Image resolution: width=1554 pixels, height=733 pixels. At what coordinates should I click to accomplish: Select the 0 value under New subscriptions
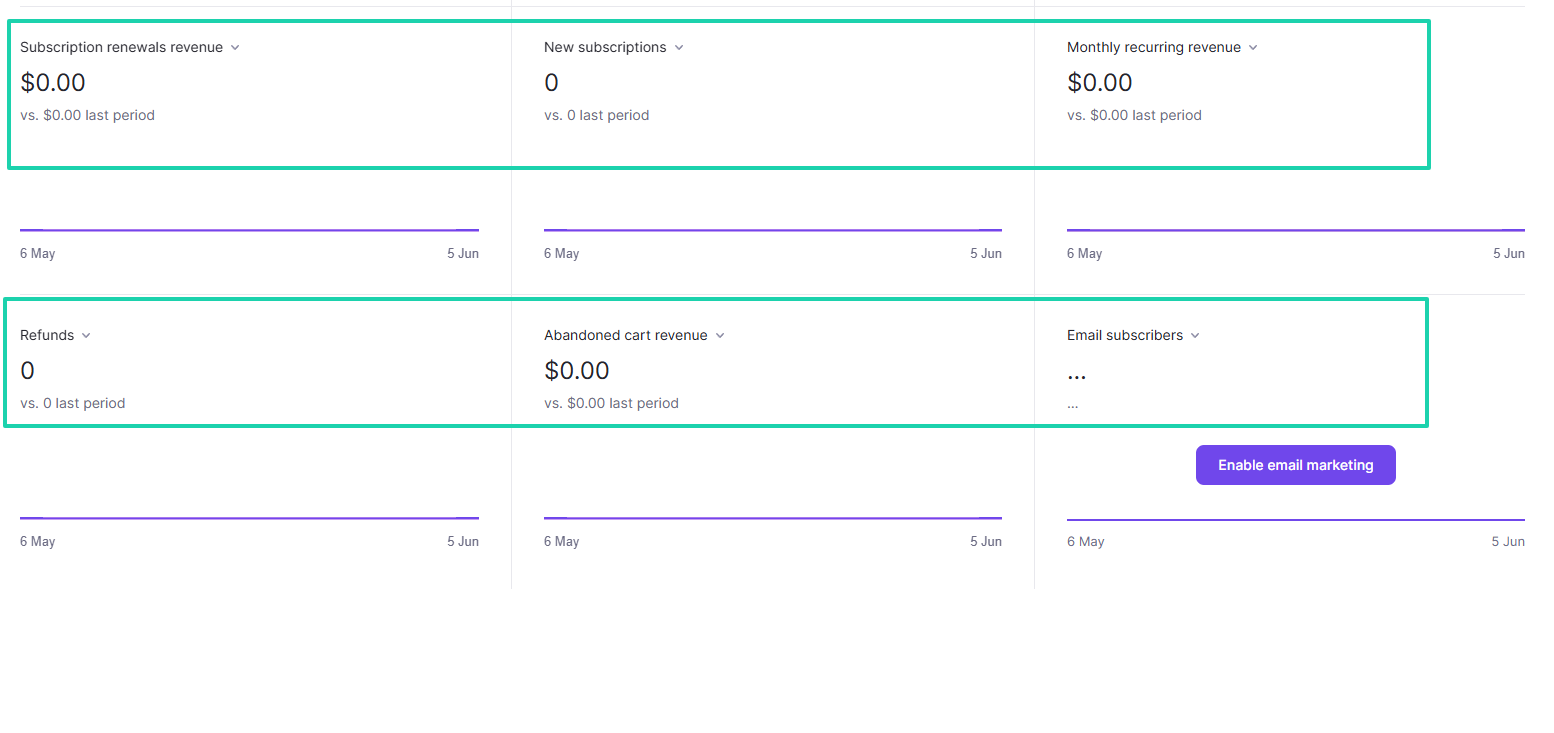(x=551, y=82)
